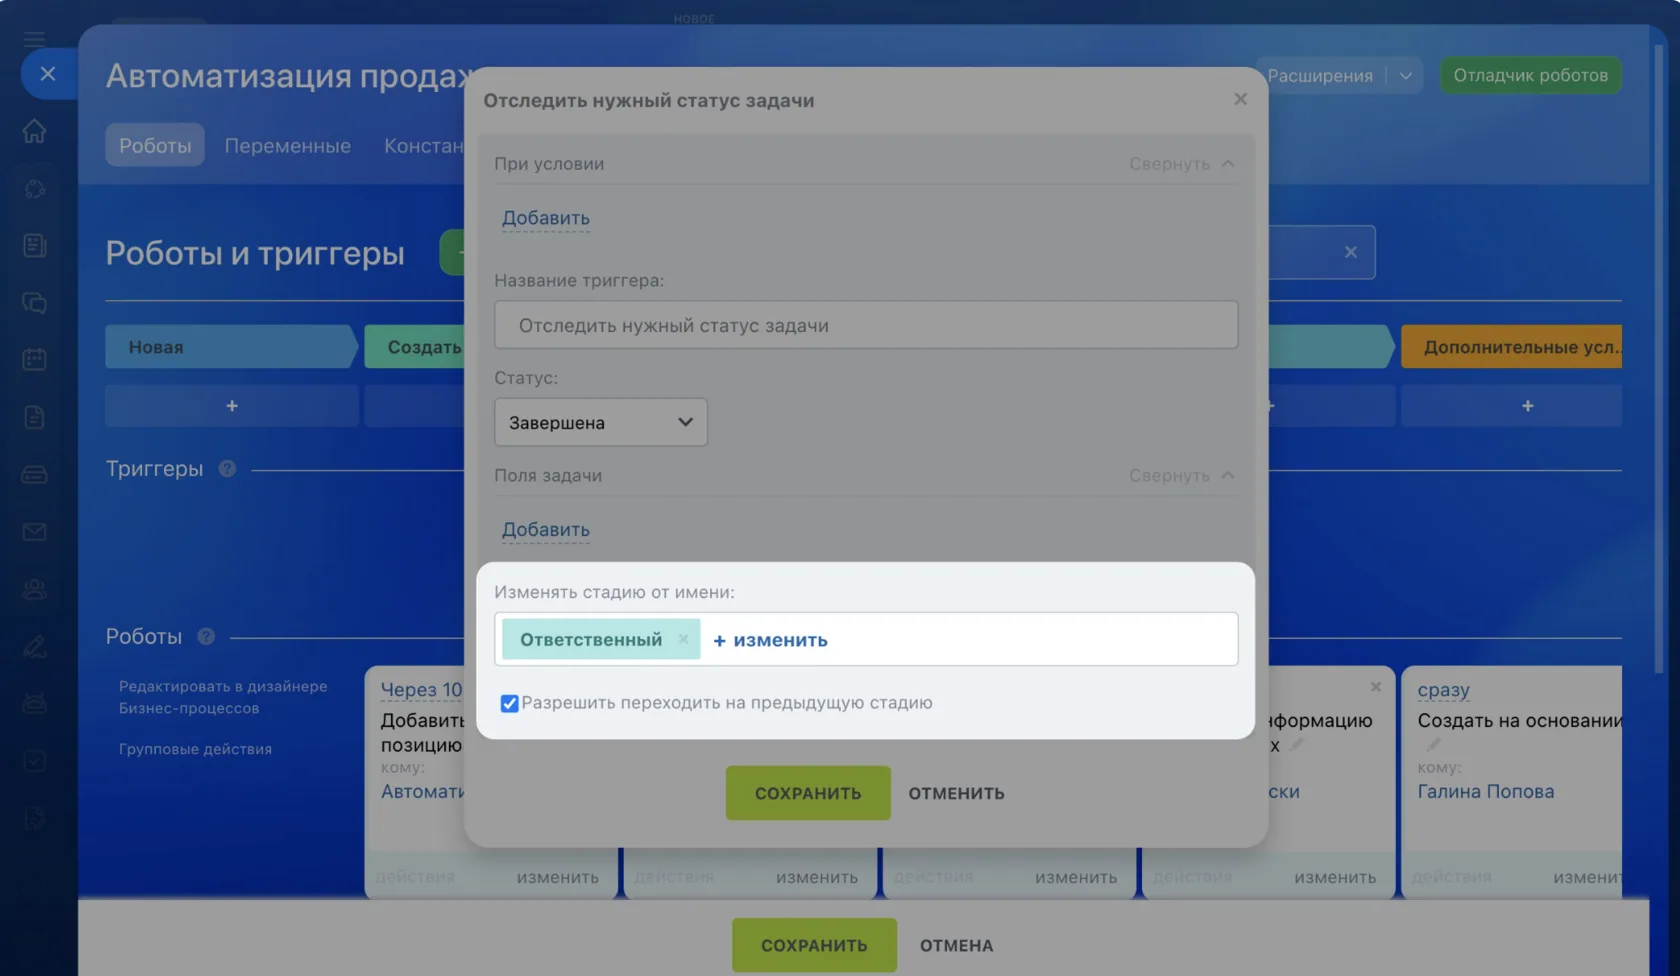Click the help icon next to Роботы heading

pyautogui.click(x=206, y=636)
